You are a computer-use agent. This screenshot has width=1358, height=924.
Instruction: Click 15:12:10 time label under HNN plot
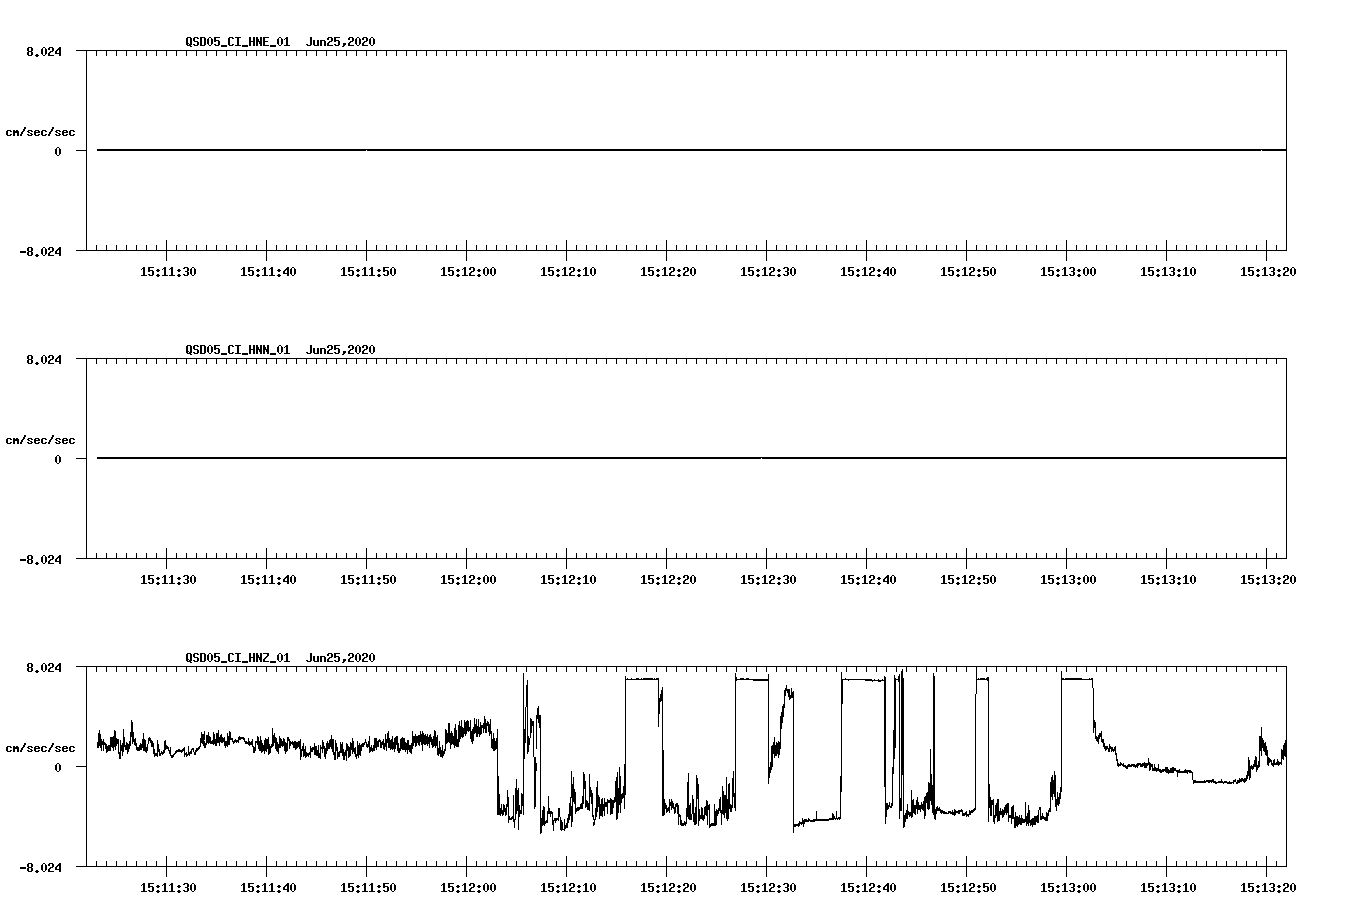568,580
